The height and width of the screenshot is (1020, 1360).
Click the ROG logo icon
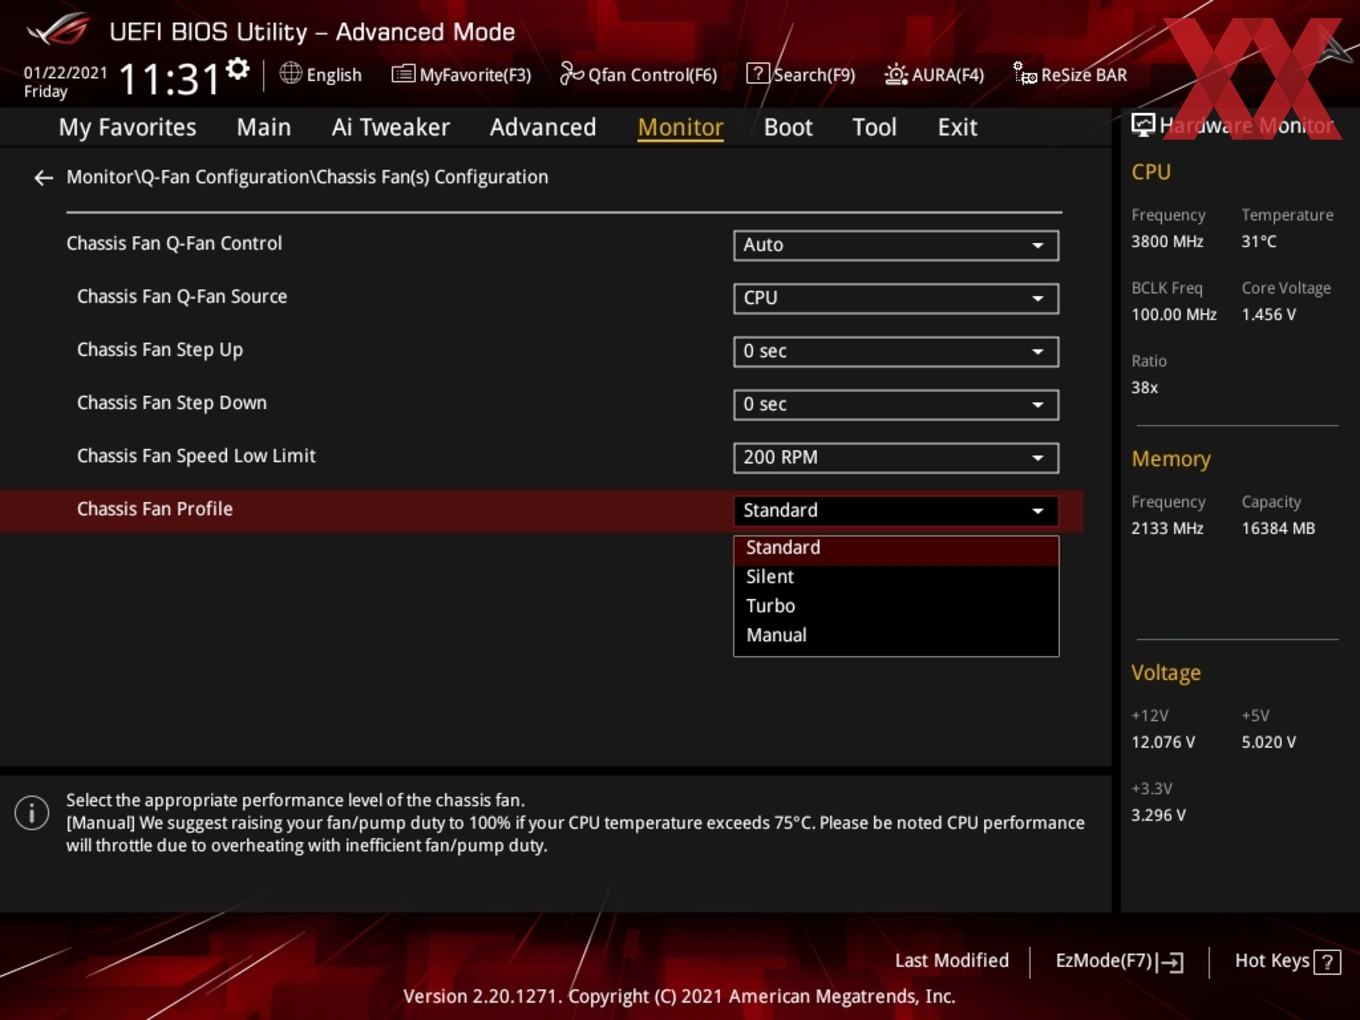coord(58,30)
